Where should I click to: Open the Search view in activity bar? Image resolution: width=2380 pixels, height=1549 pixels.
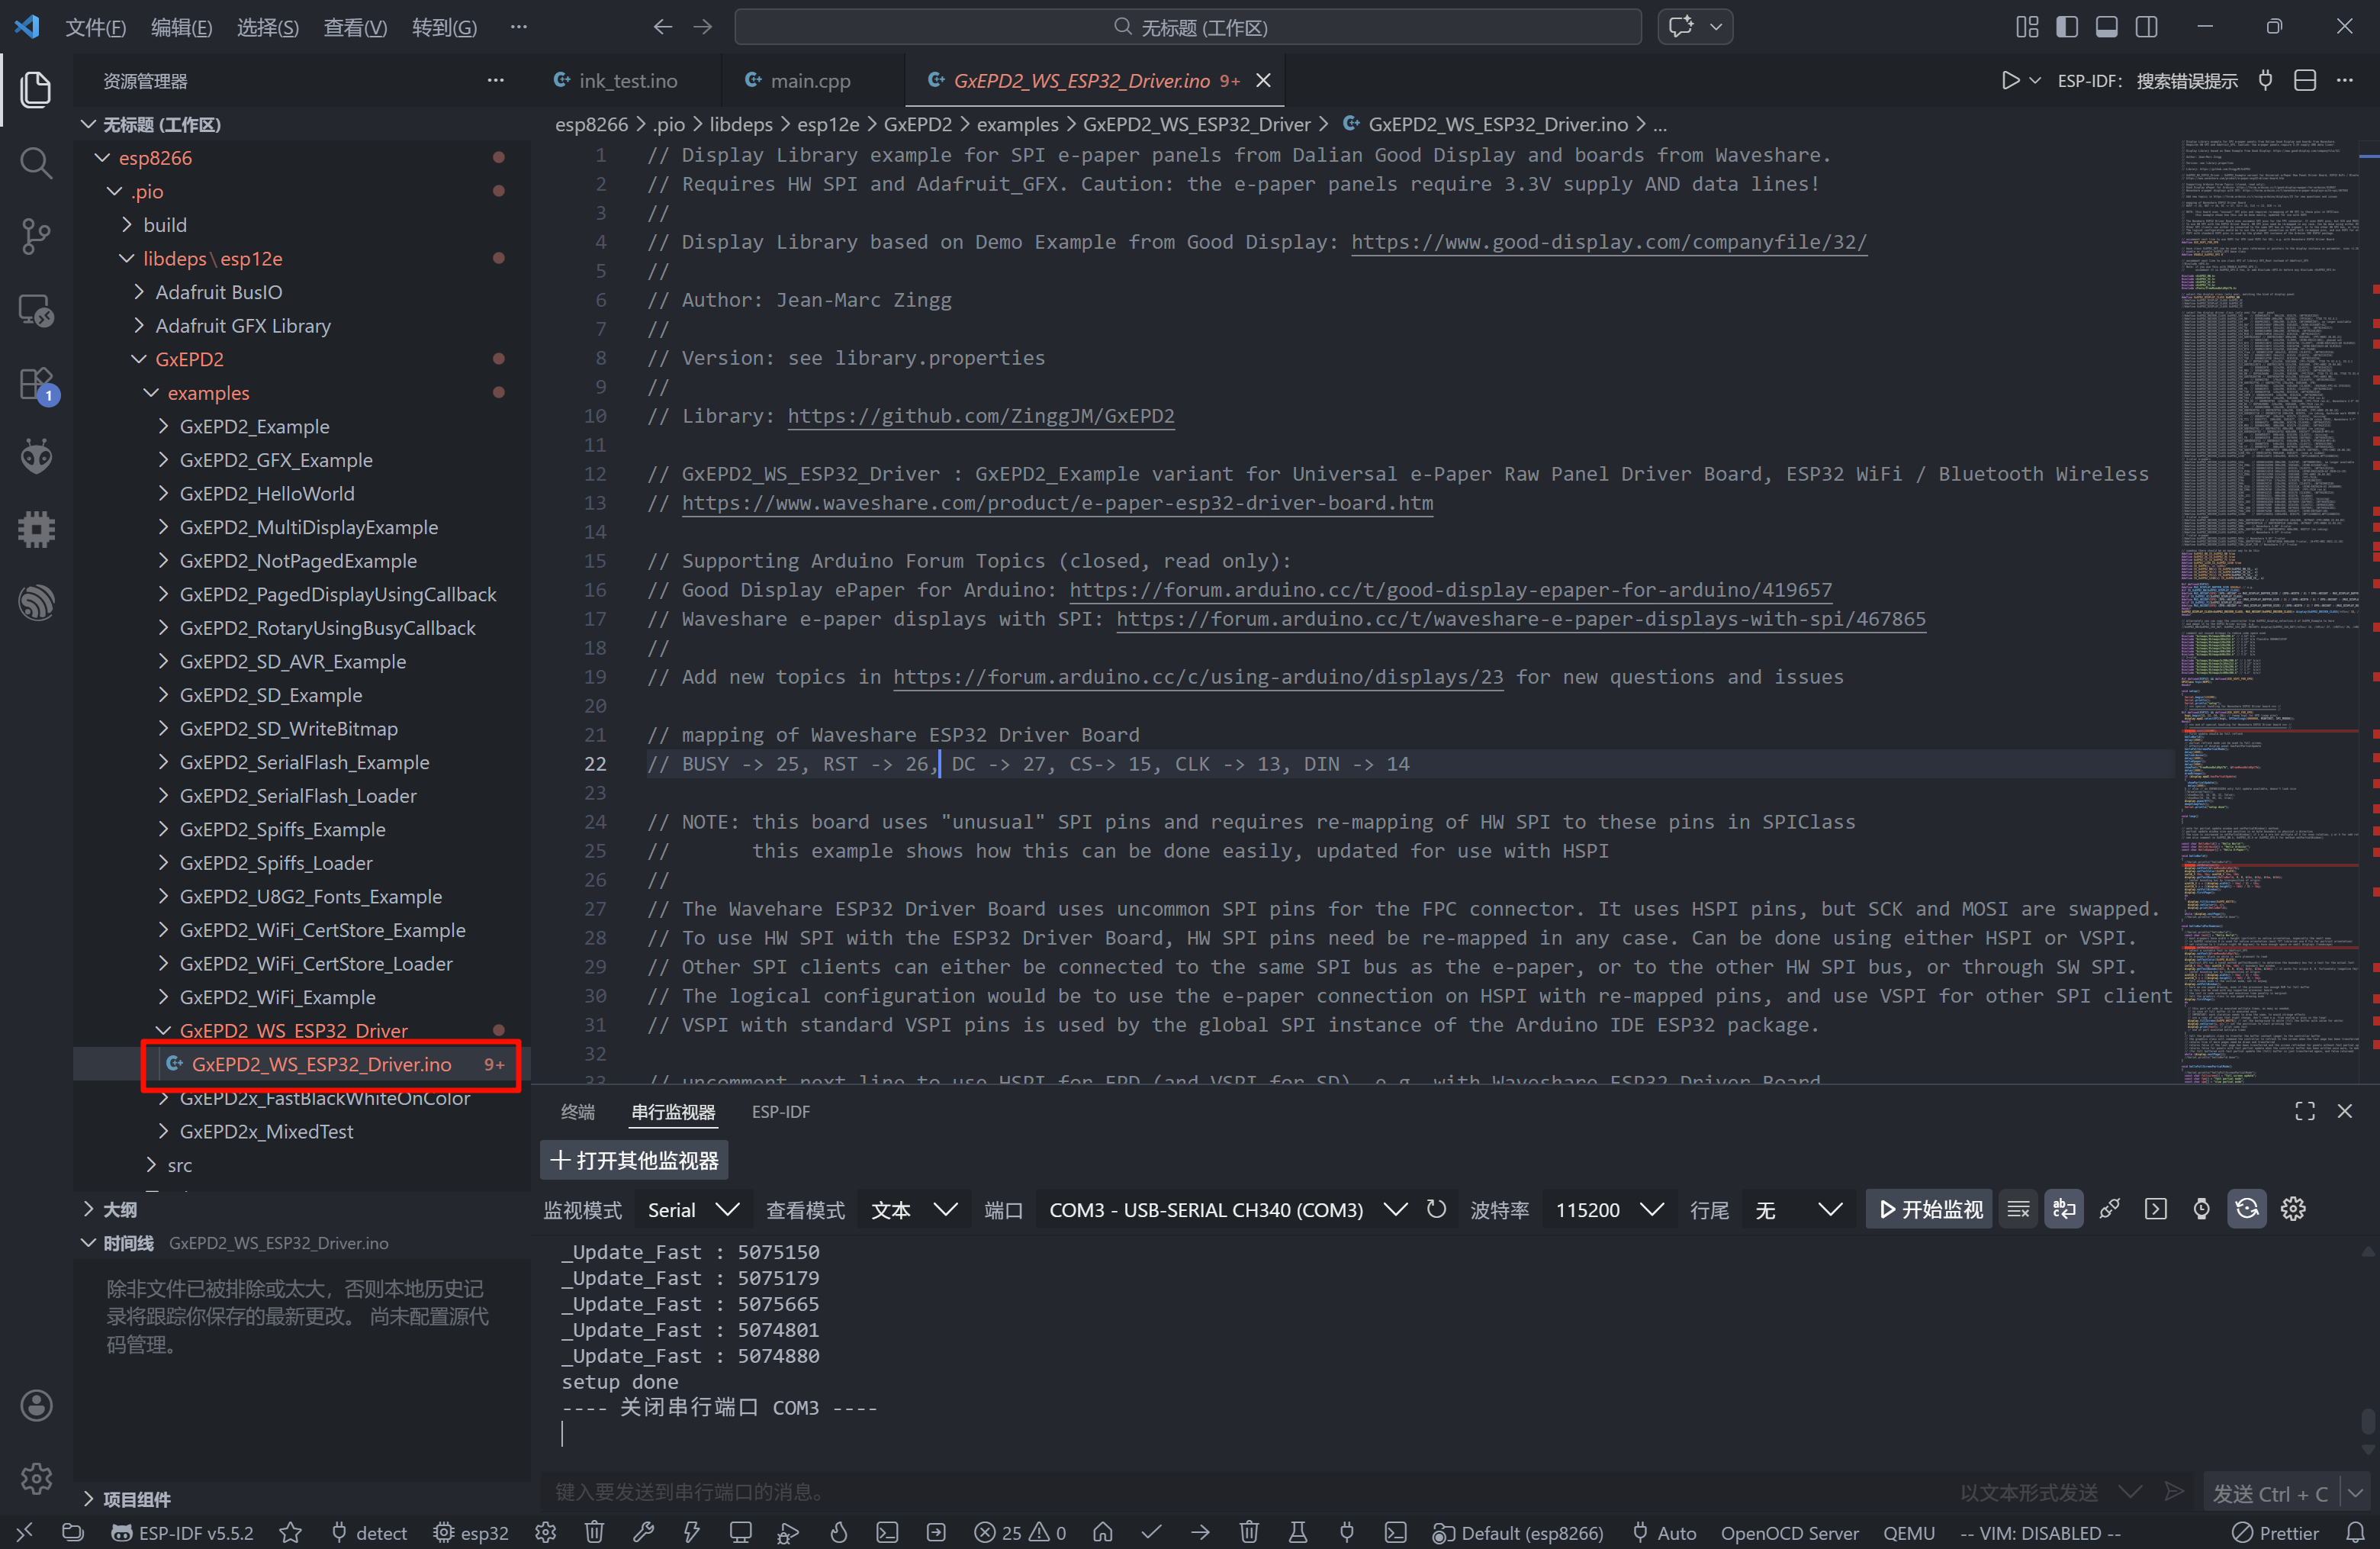pos(36,162)
